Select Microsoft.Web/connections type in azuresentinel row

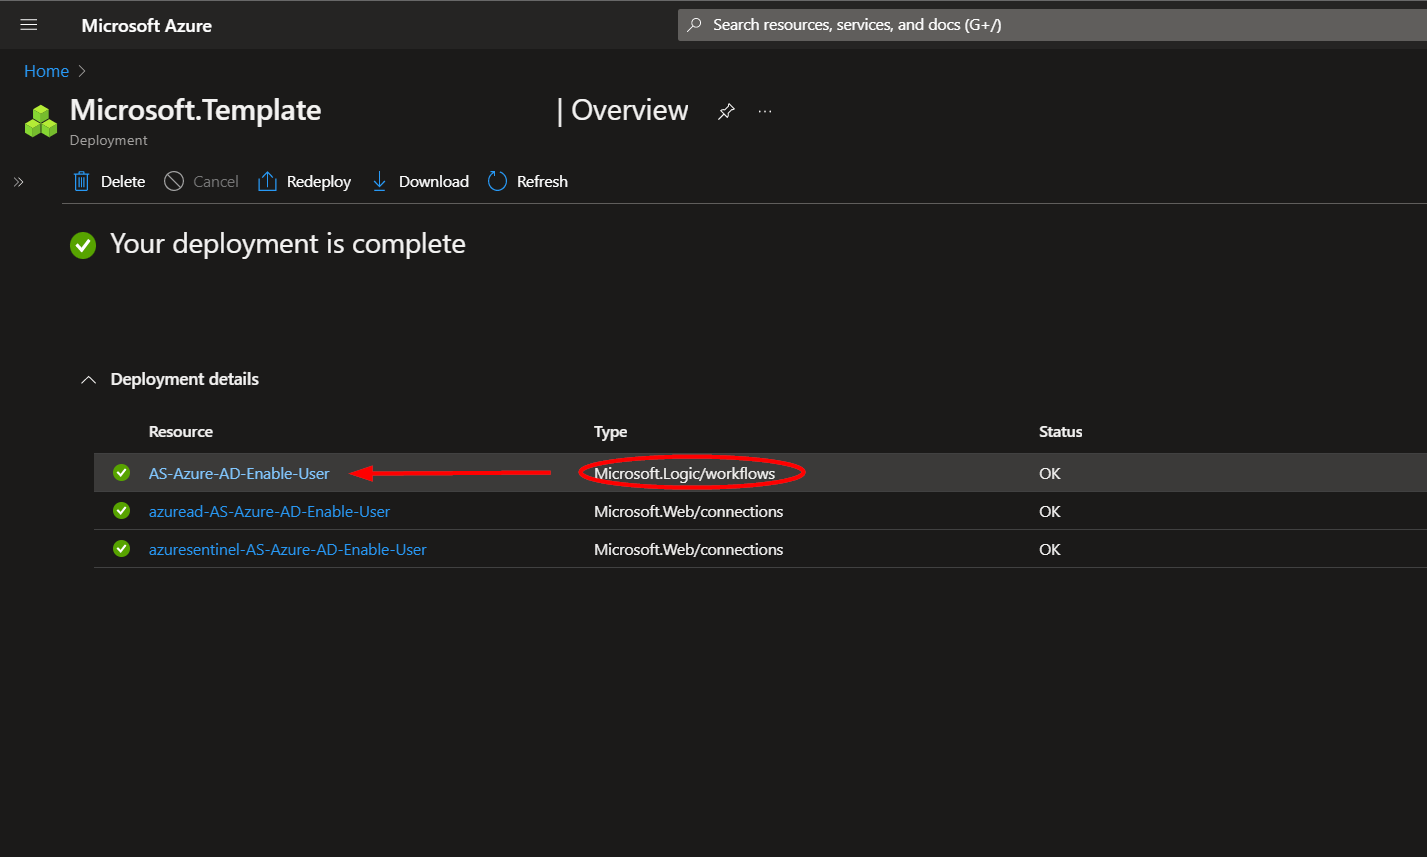689,550
